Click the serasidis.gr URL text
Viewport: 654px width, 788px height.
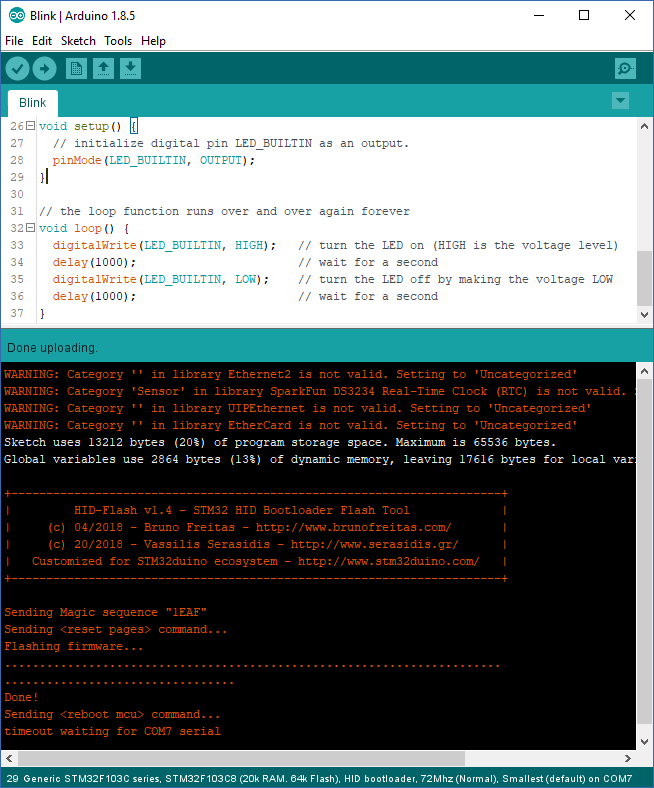click(x=375, y=545)
